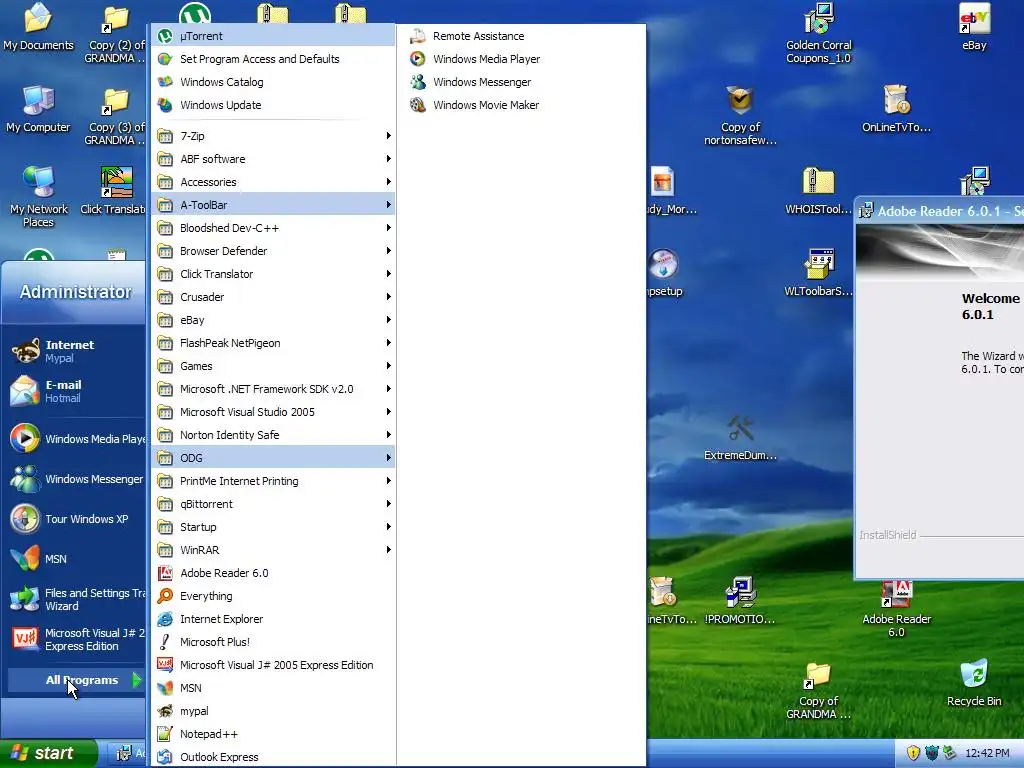Open the Crusader menu folder
Viewport: 1024px width, 768px height.
coord(273,296)
